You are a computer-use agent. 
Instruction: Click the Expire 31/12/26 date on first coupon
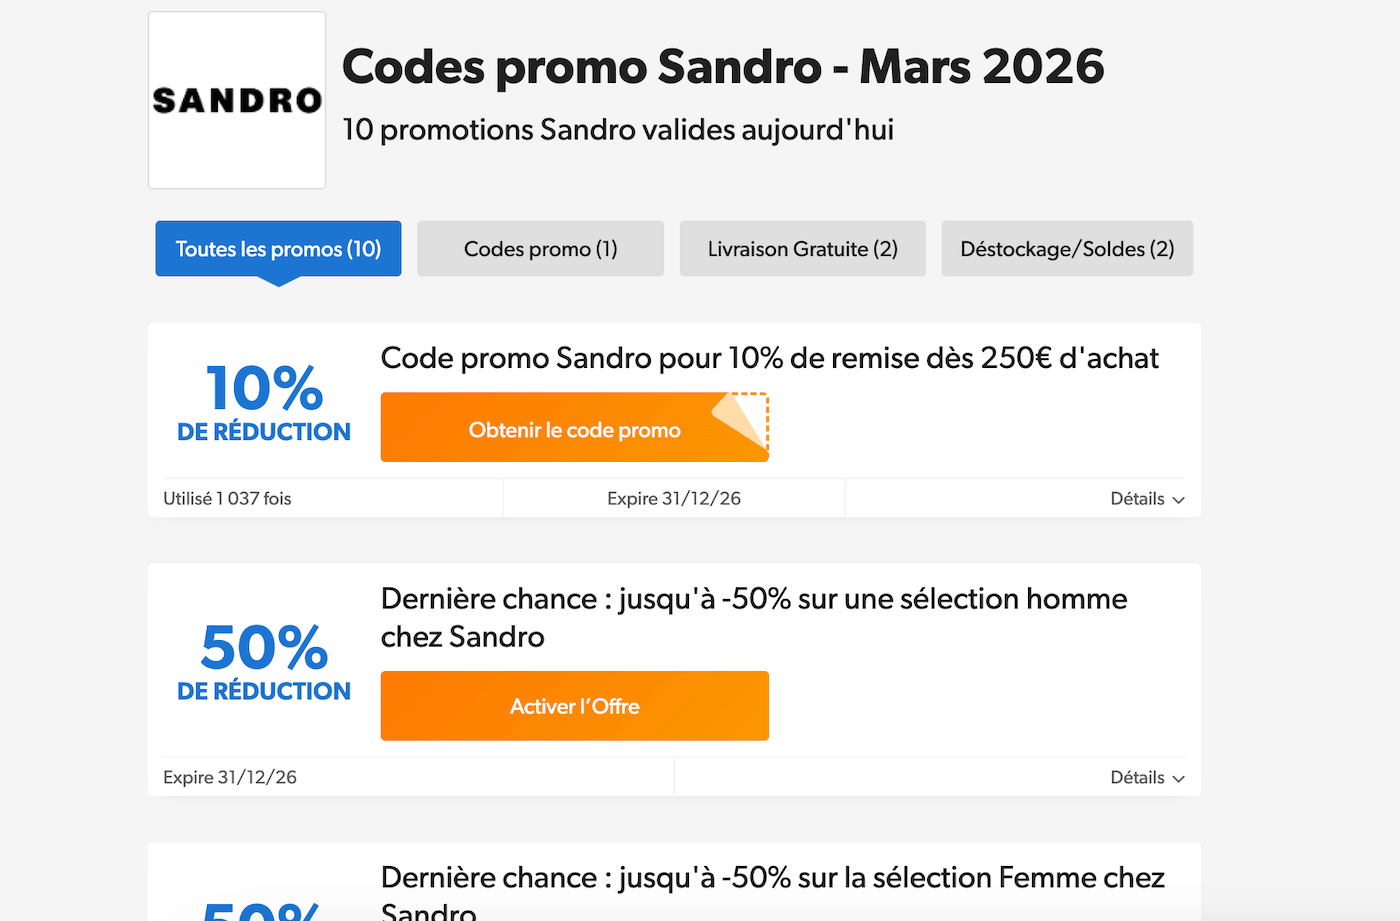673,497
